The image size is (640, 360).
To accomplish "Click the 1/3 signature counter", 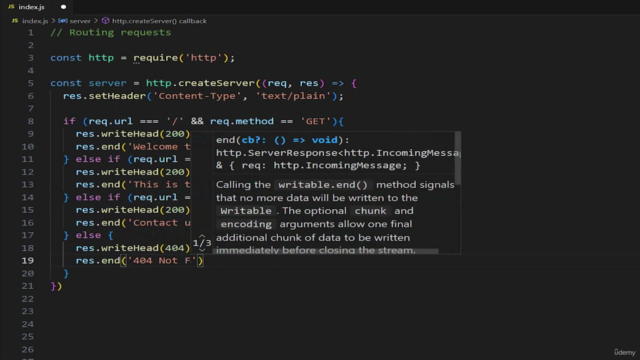I will point(202,243).
